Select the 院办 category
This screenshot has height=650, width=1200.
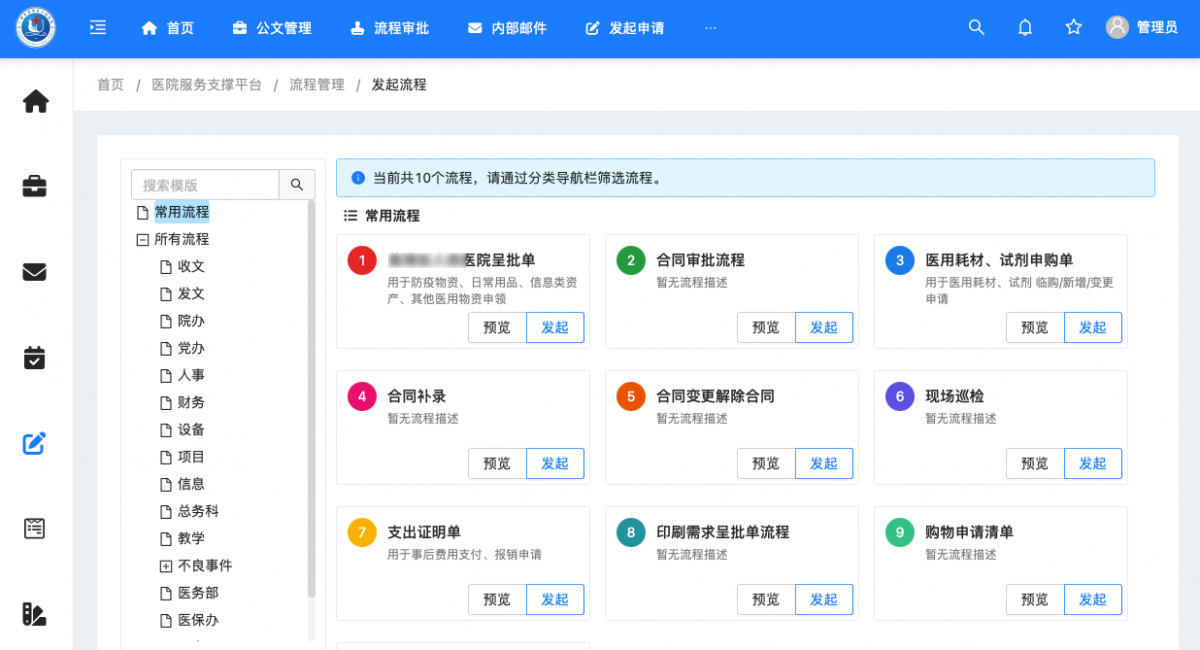191,321
